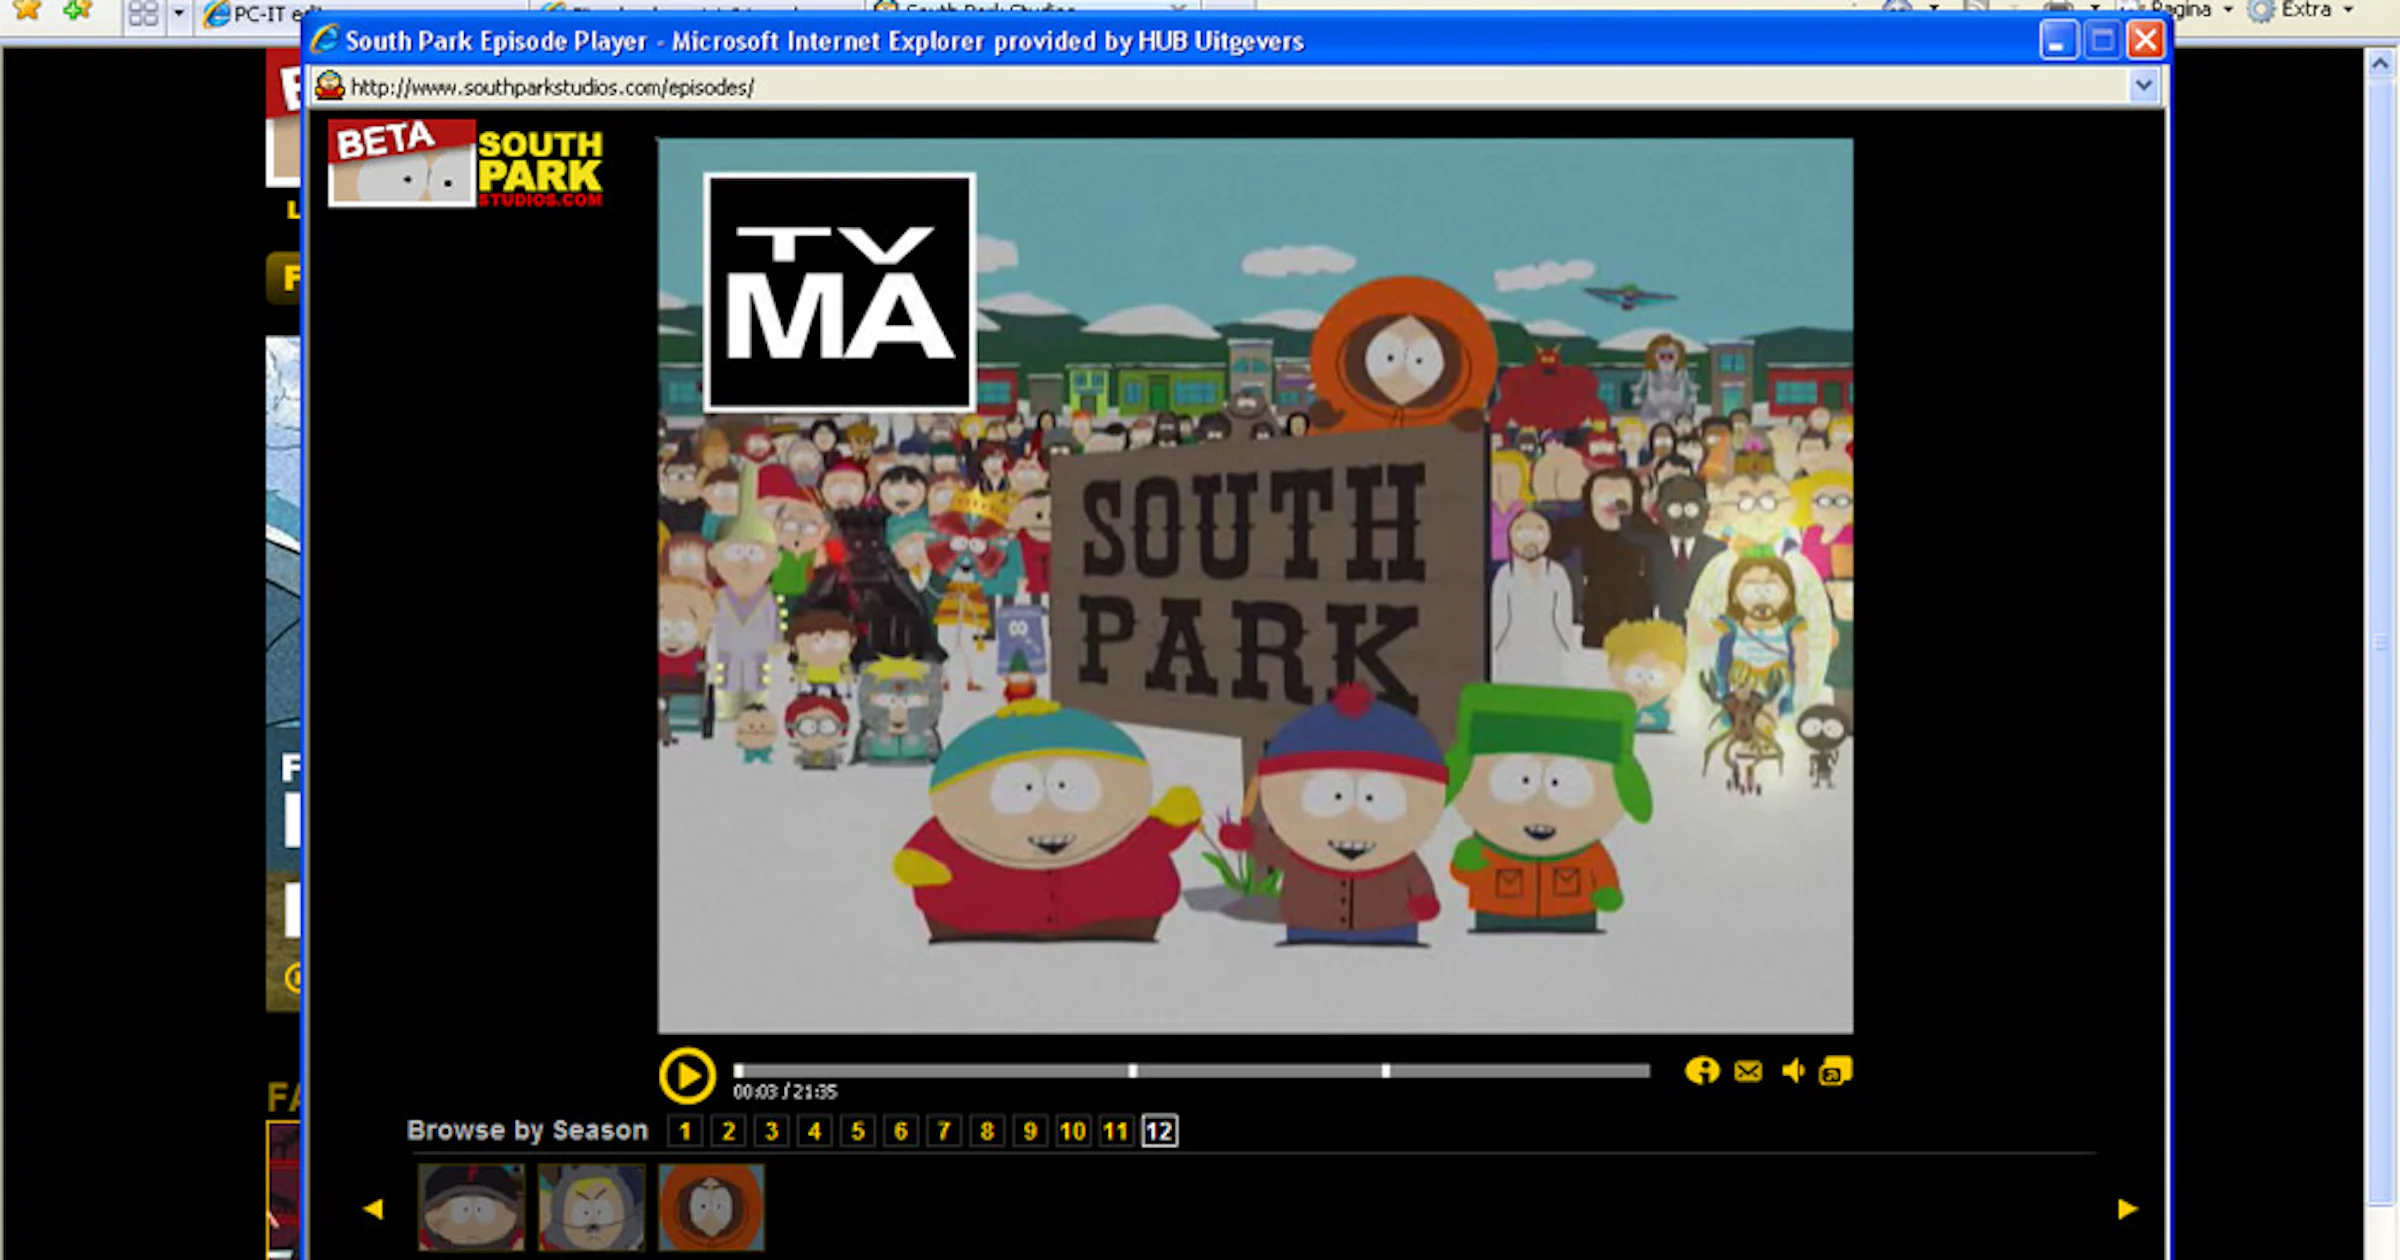Click the IE icon in popup title bar
This screenshot has width=2400, height=1260.
[325, 40]
